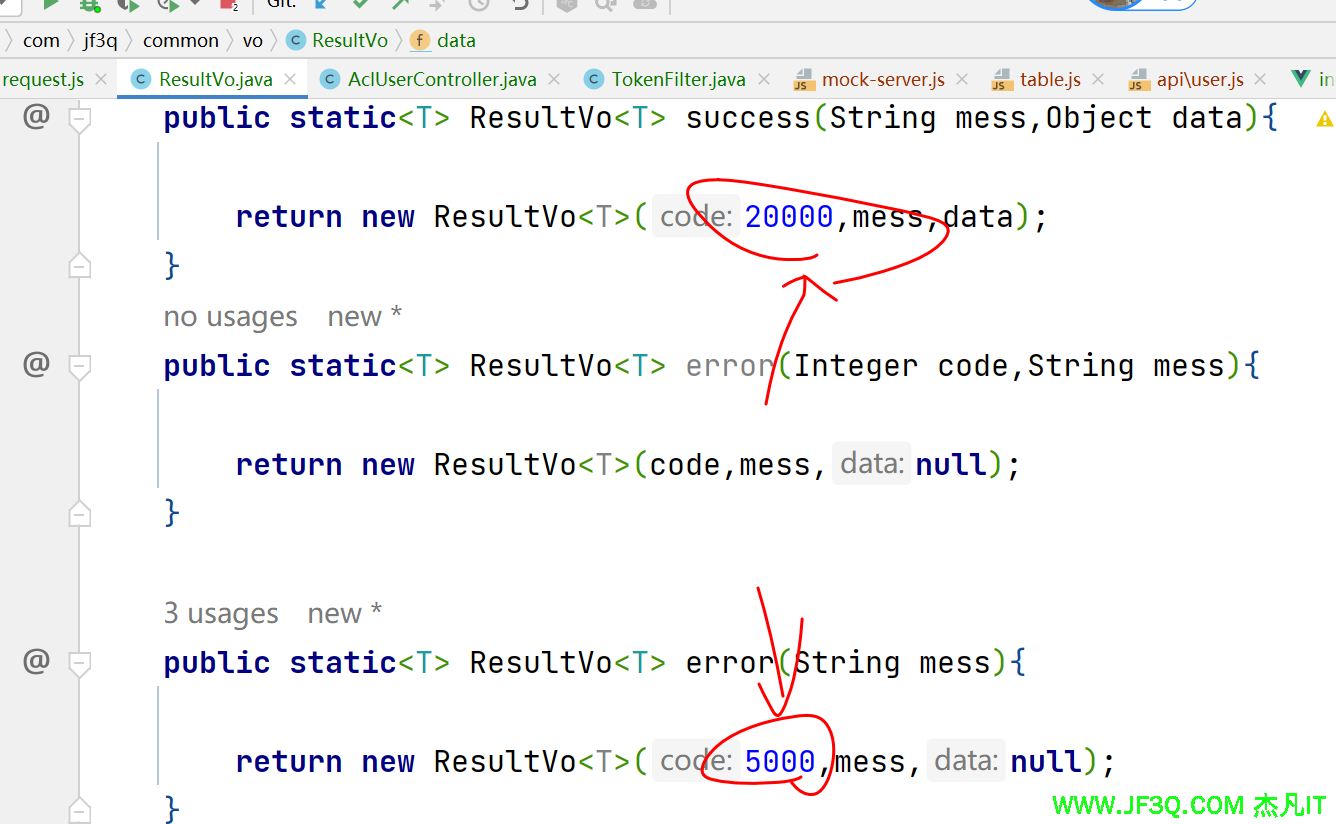Click the '3 usages' hint link
Viewport: 1336px width, 824px height.
221,613
